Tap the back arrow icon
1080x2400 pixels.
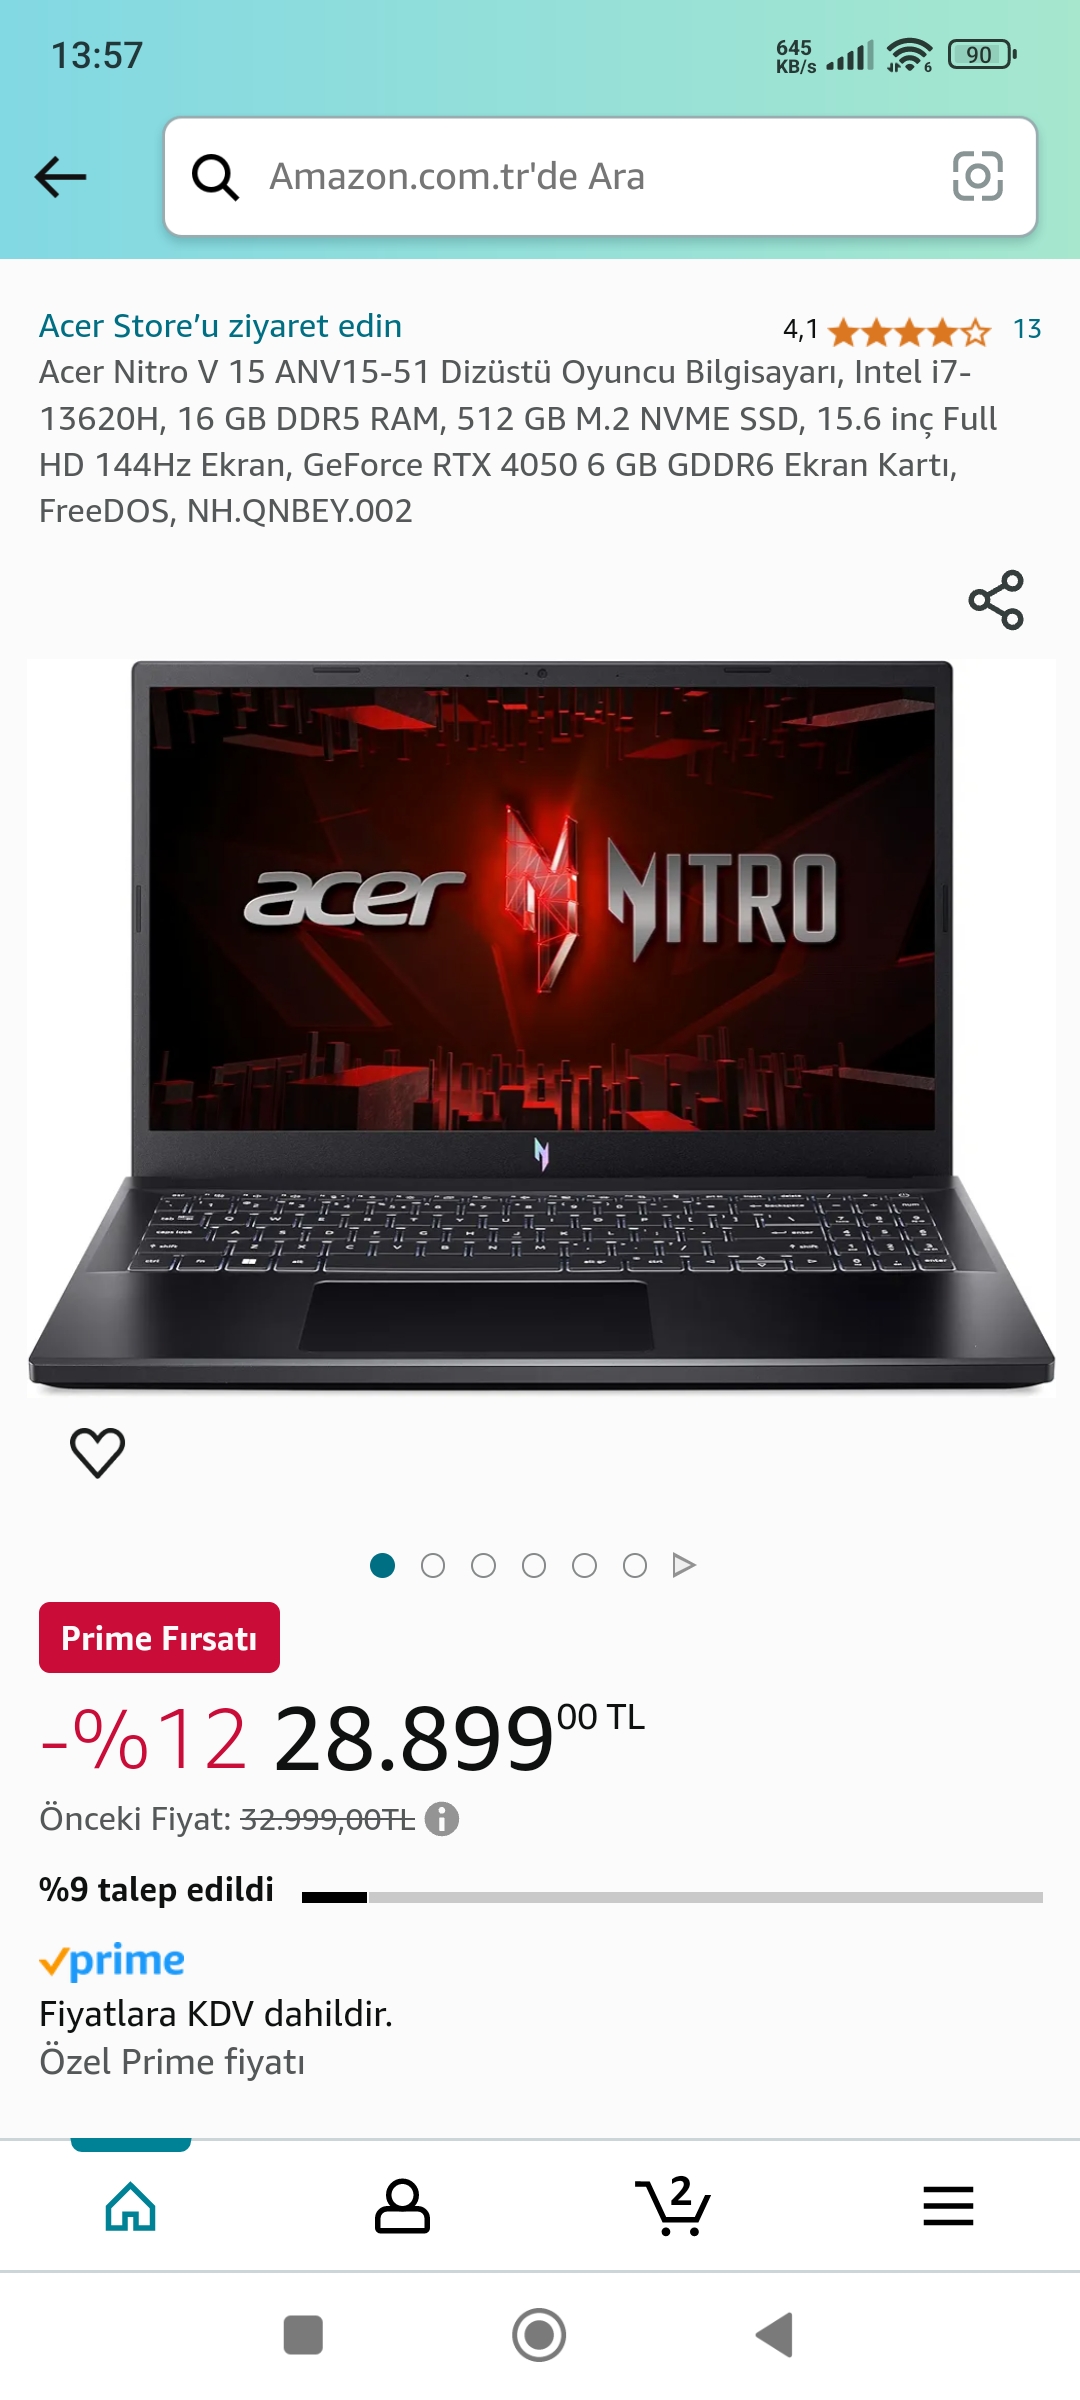60,177
